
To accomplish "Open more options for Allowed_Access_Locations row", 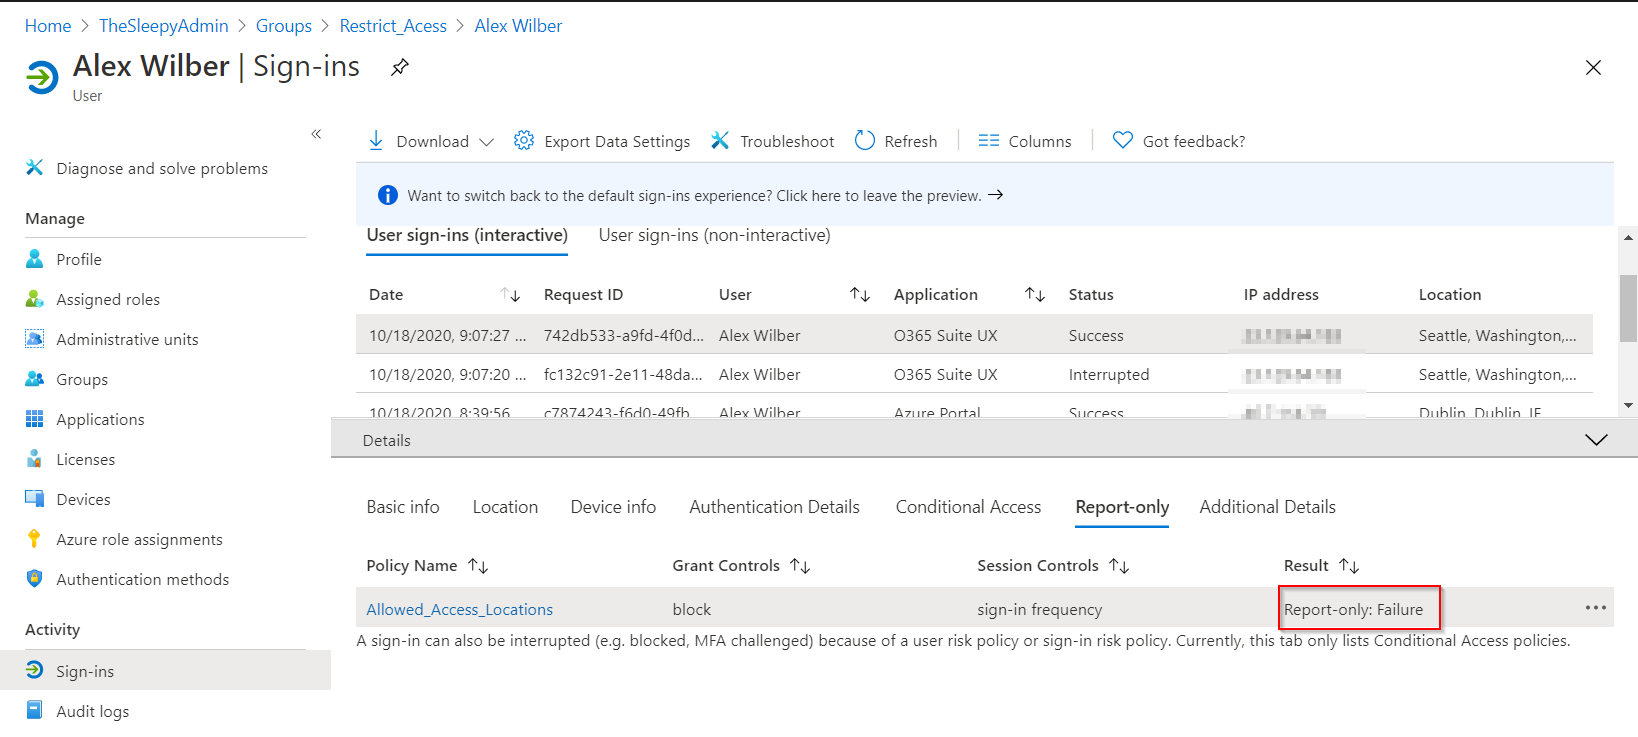I will pos(1595,608).
